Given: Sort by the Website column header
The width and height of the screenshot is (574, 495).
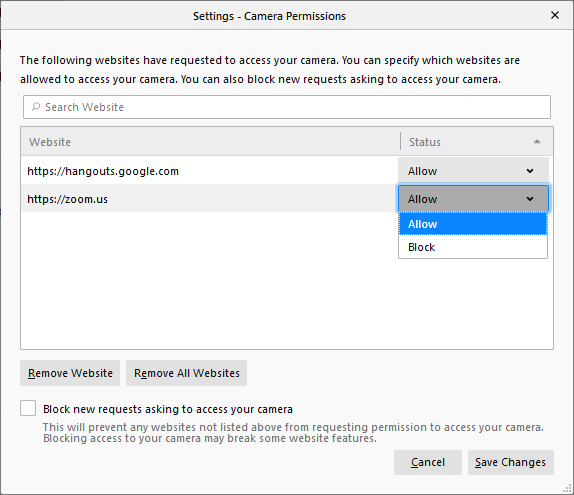Looking at the screenshot, I should [x=210, y=142].
